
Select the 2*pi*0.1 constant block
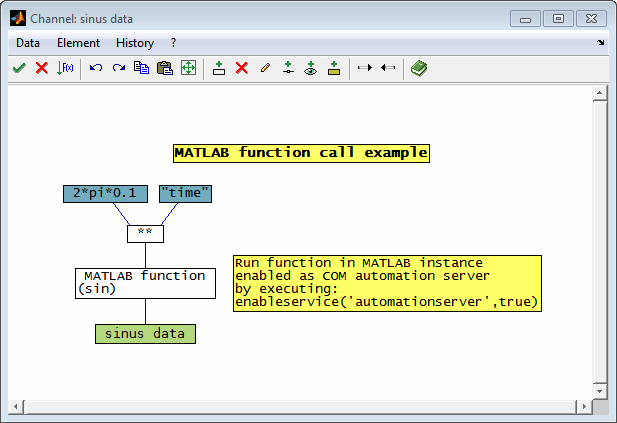(x=105, y=194)
